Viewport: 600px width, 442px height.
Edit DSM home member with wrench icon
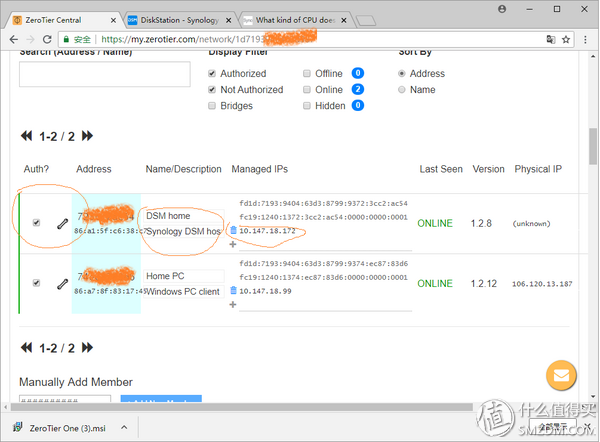pos(62,224)
